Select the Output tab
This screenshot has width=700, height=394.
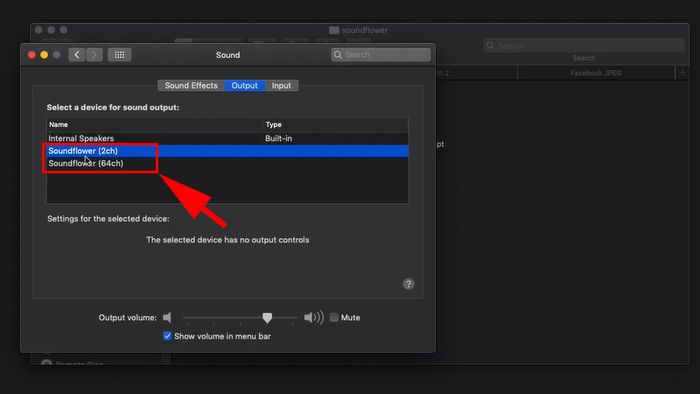pos(244,85)
